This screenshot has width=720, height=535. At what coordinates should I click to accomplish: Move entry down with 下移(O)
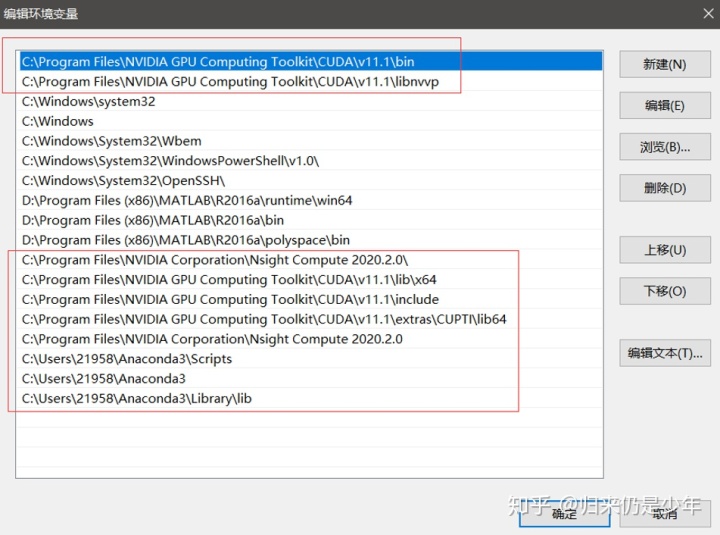[x=664, y=291]
